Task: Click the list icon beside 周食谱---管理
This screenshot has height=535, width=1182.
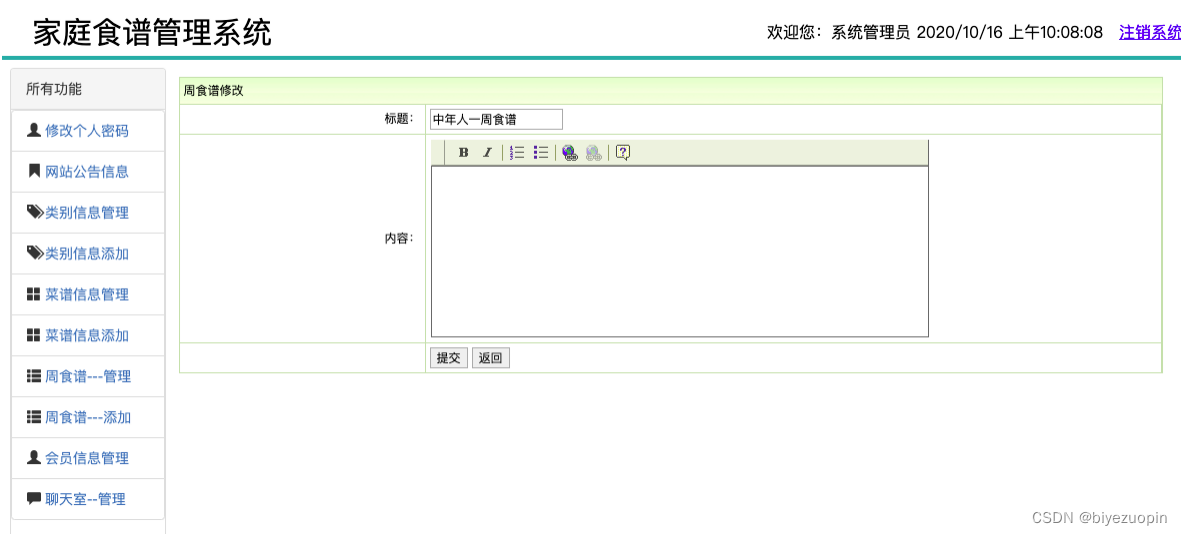Action: click(x=33, y=375)
